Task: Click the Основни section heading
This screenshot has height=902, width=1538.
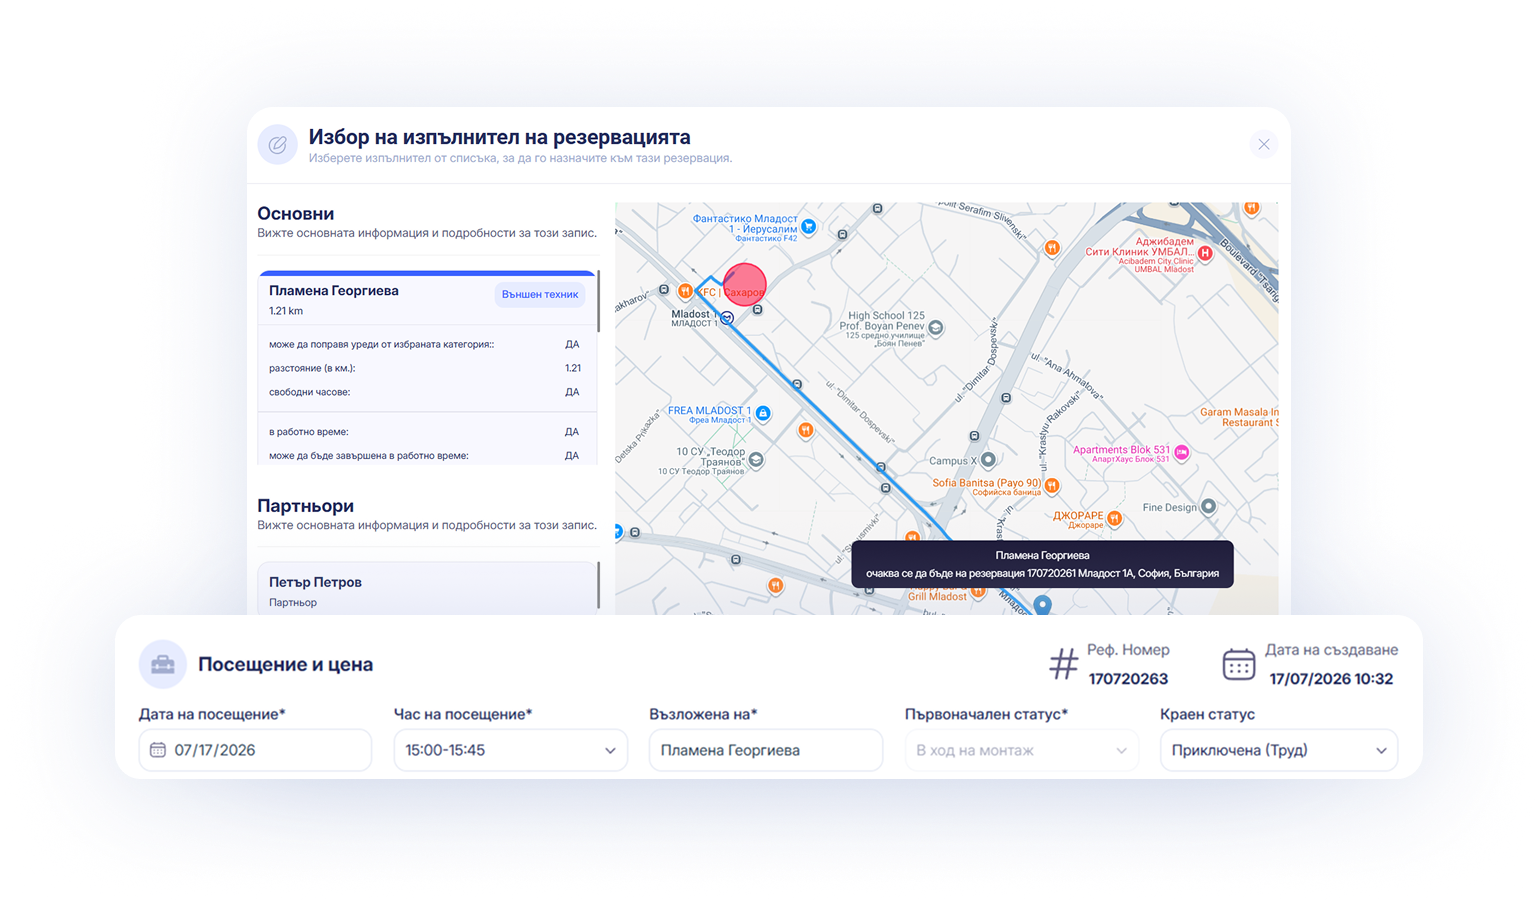Action: tap(296, 213)
